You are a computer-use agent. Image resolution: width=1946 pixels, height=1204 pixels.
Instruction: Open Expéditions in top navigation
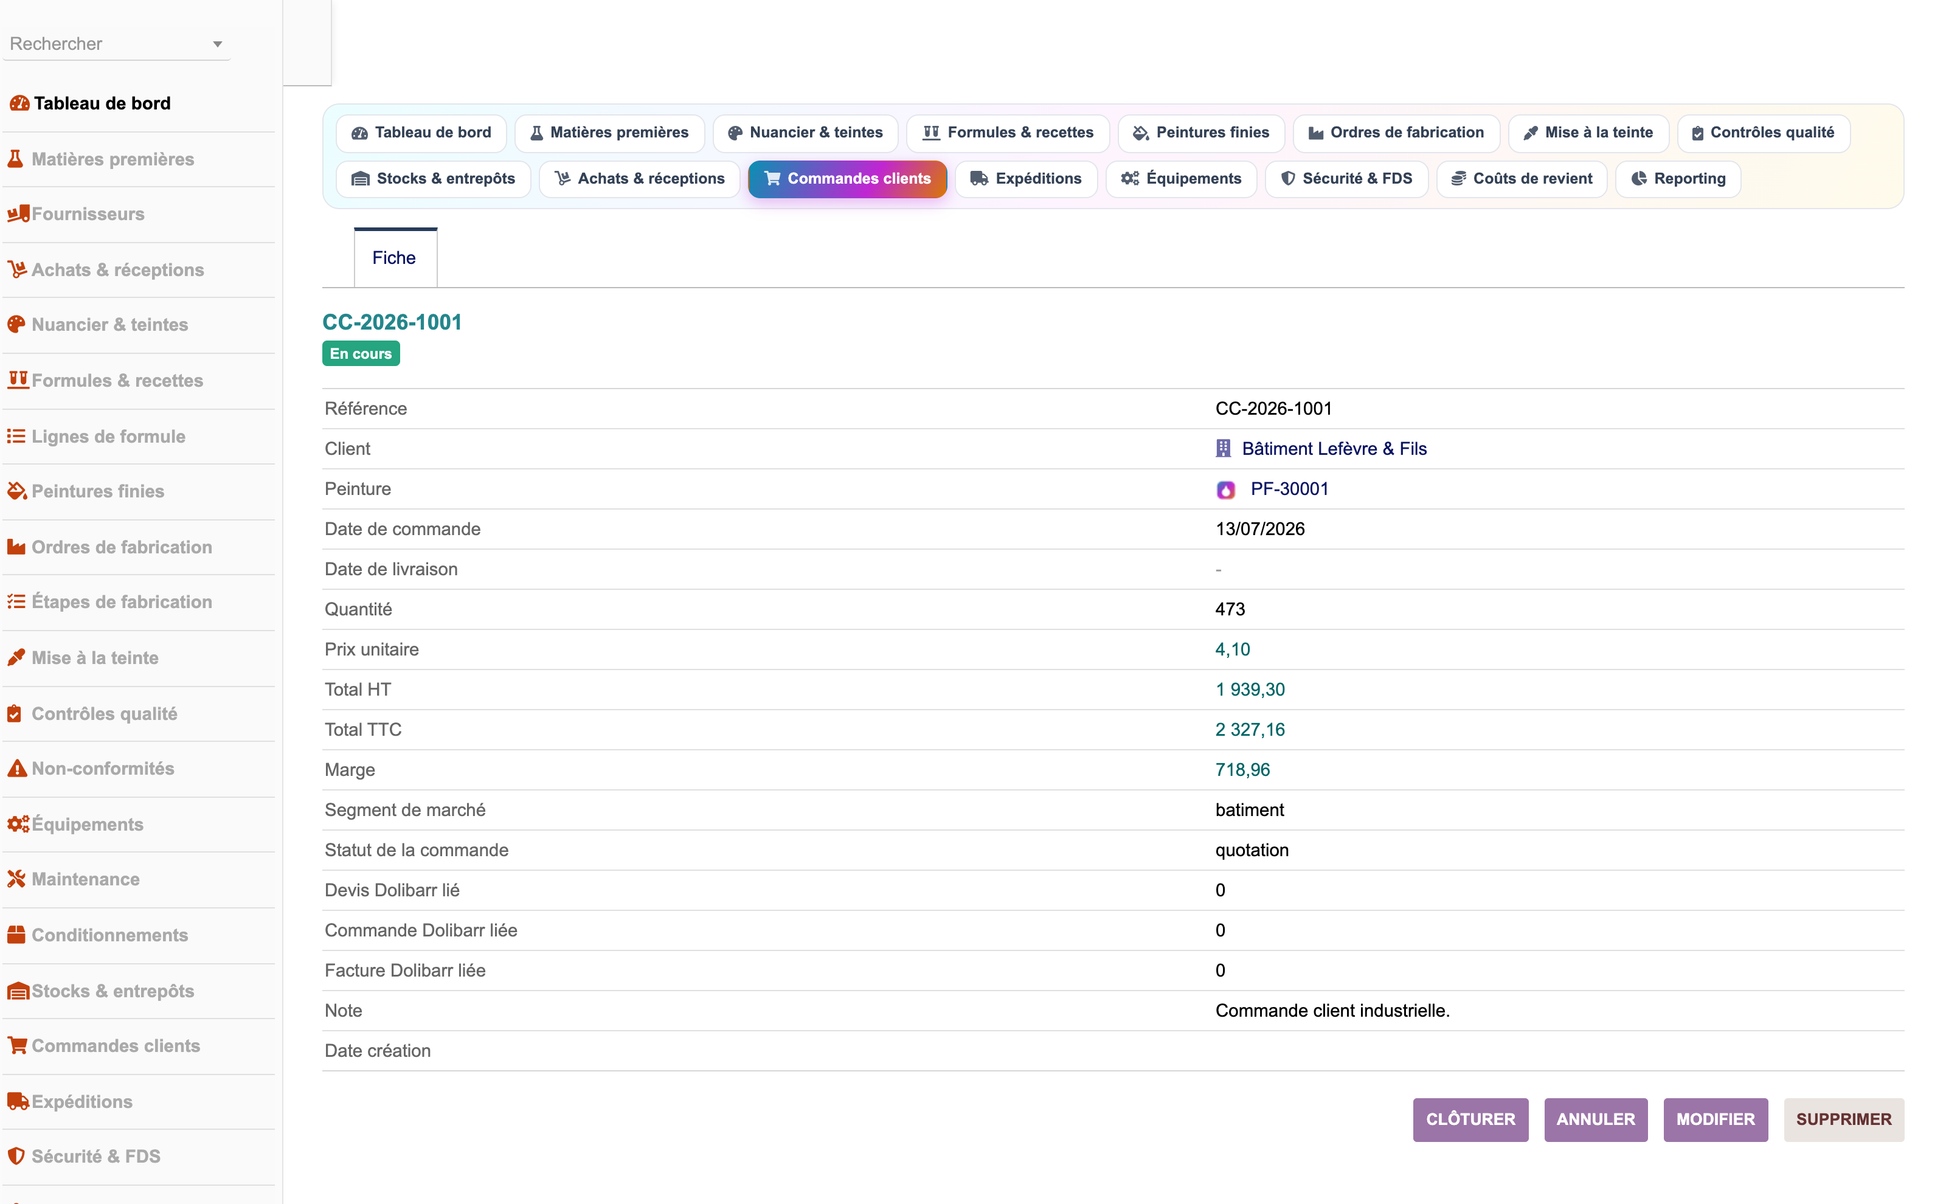[x=1026, y=179]
